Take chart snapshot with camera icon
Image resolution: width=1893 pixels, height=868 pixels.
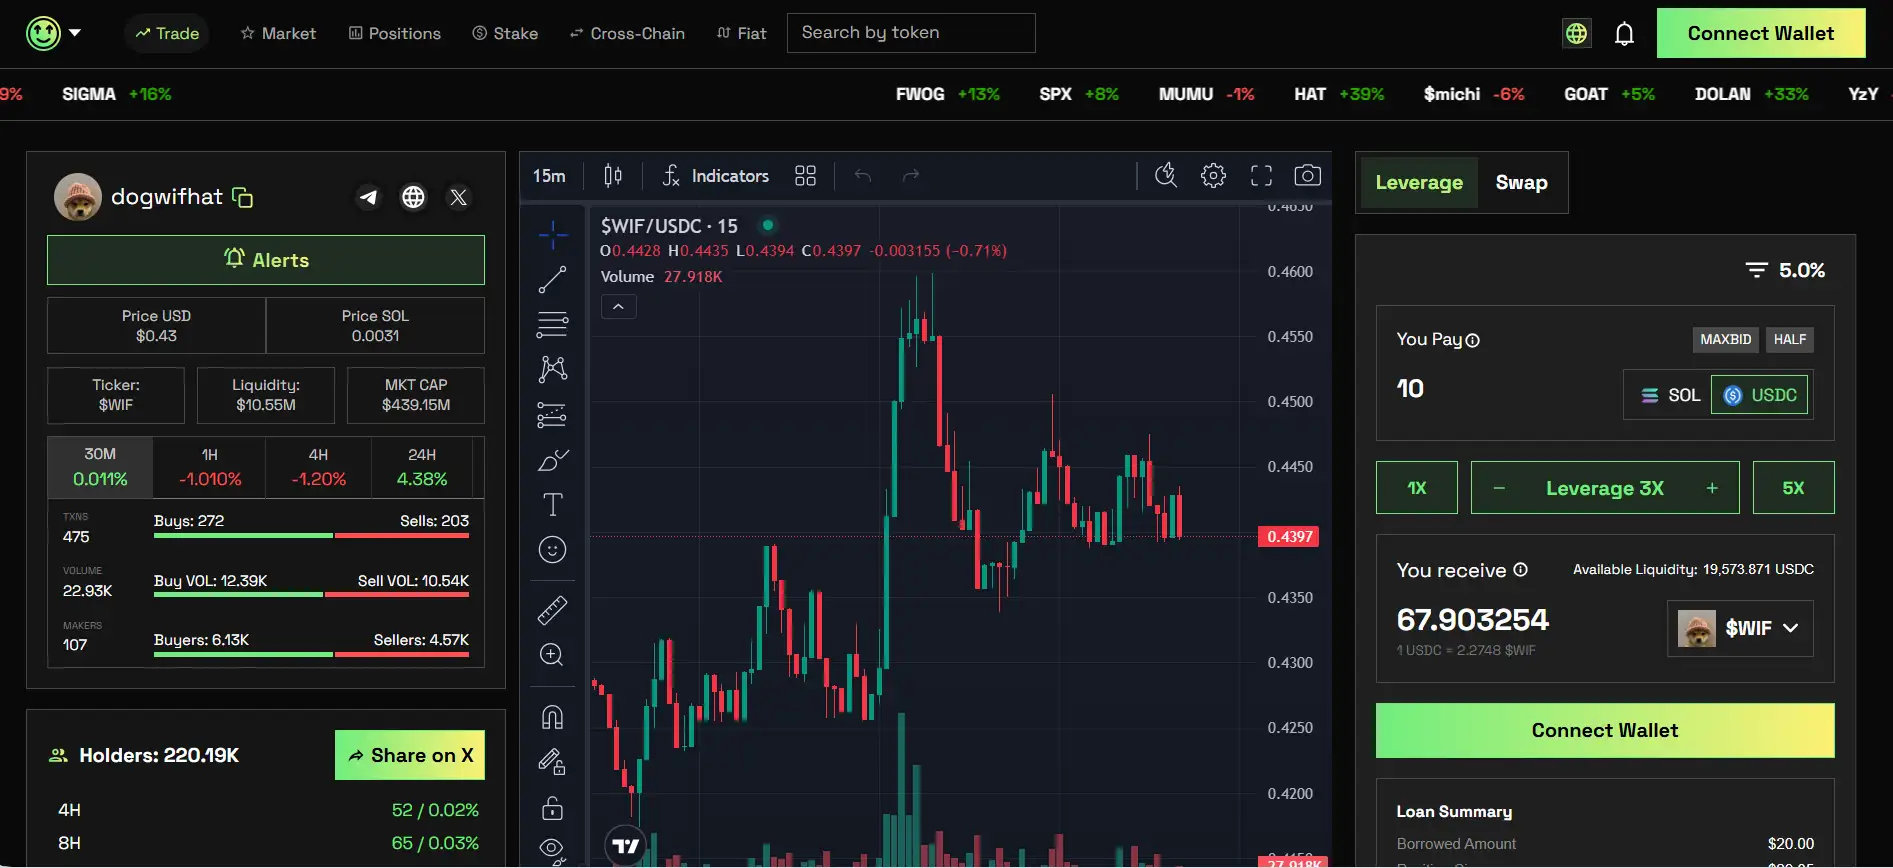(1307, 176)
